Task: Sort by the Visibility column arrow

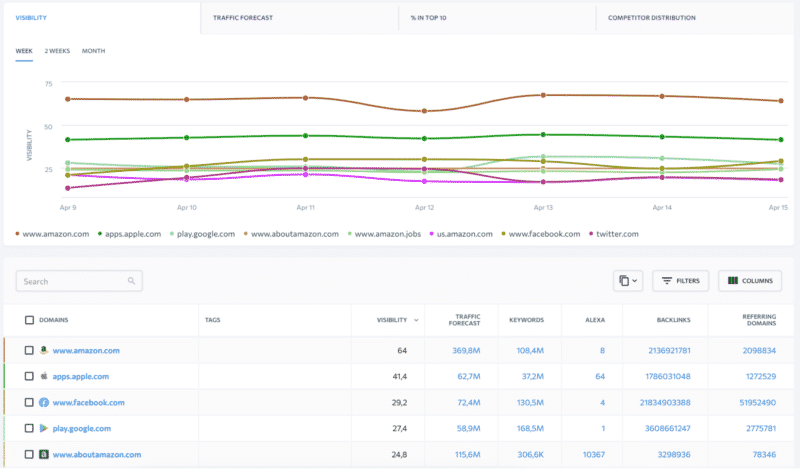Action: pyautogui.click(x=417, y=321)
